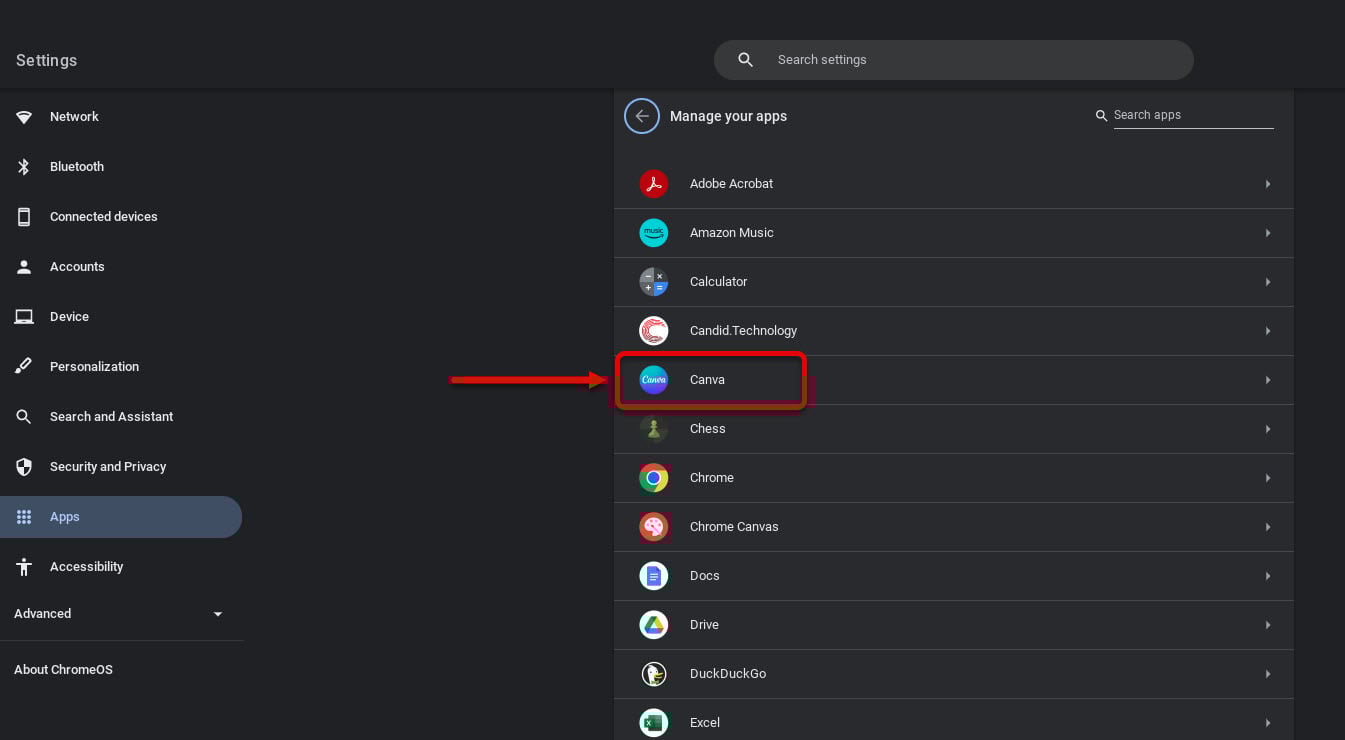Screen dimensions: 1345x740
Task: Open the Adobe Acrobat app icon
Action: pos(654,184)
